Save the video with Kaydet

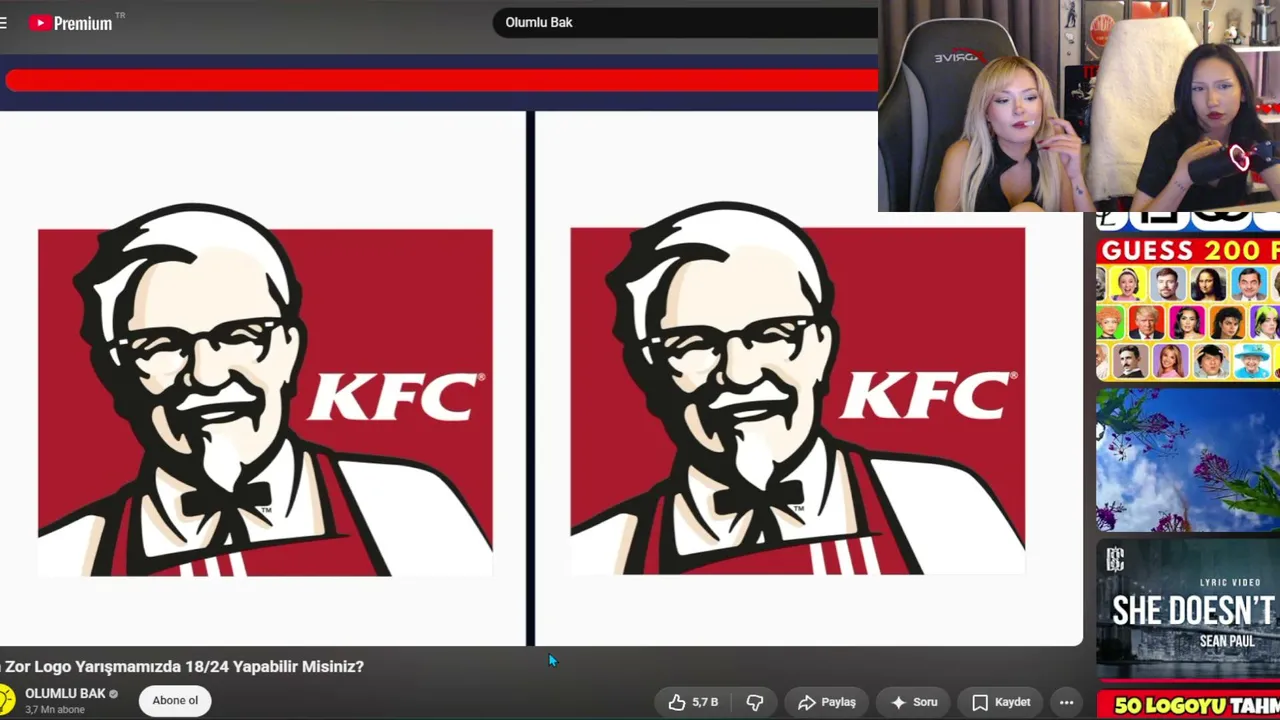click(1001, 702)
